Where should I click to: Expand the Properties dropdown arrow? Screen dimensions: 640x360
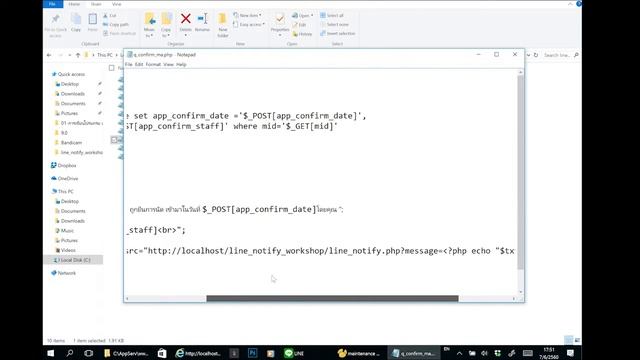pos(280,36)
